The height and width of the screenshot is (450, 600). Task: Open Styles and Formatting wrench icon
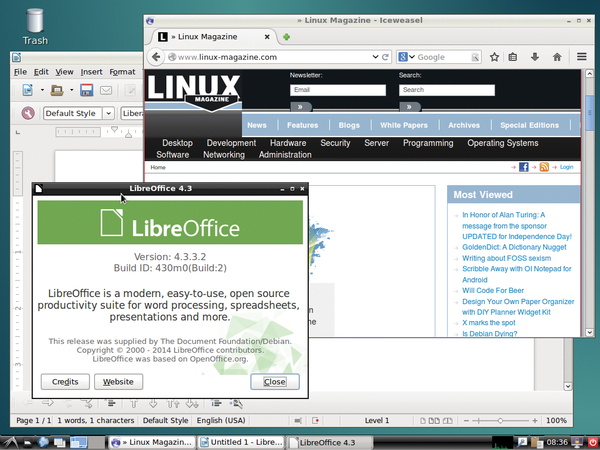point(28,113)
